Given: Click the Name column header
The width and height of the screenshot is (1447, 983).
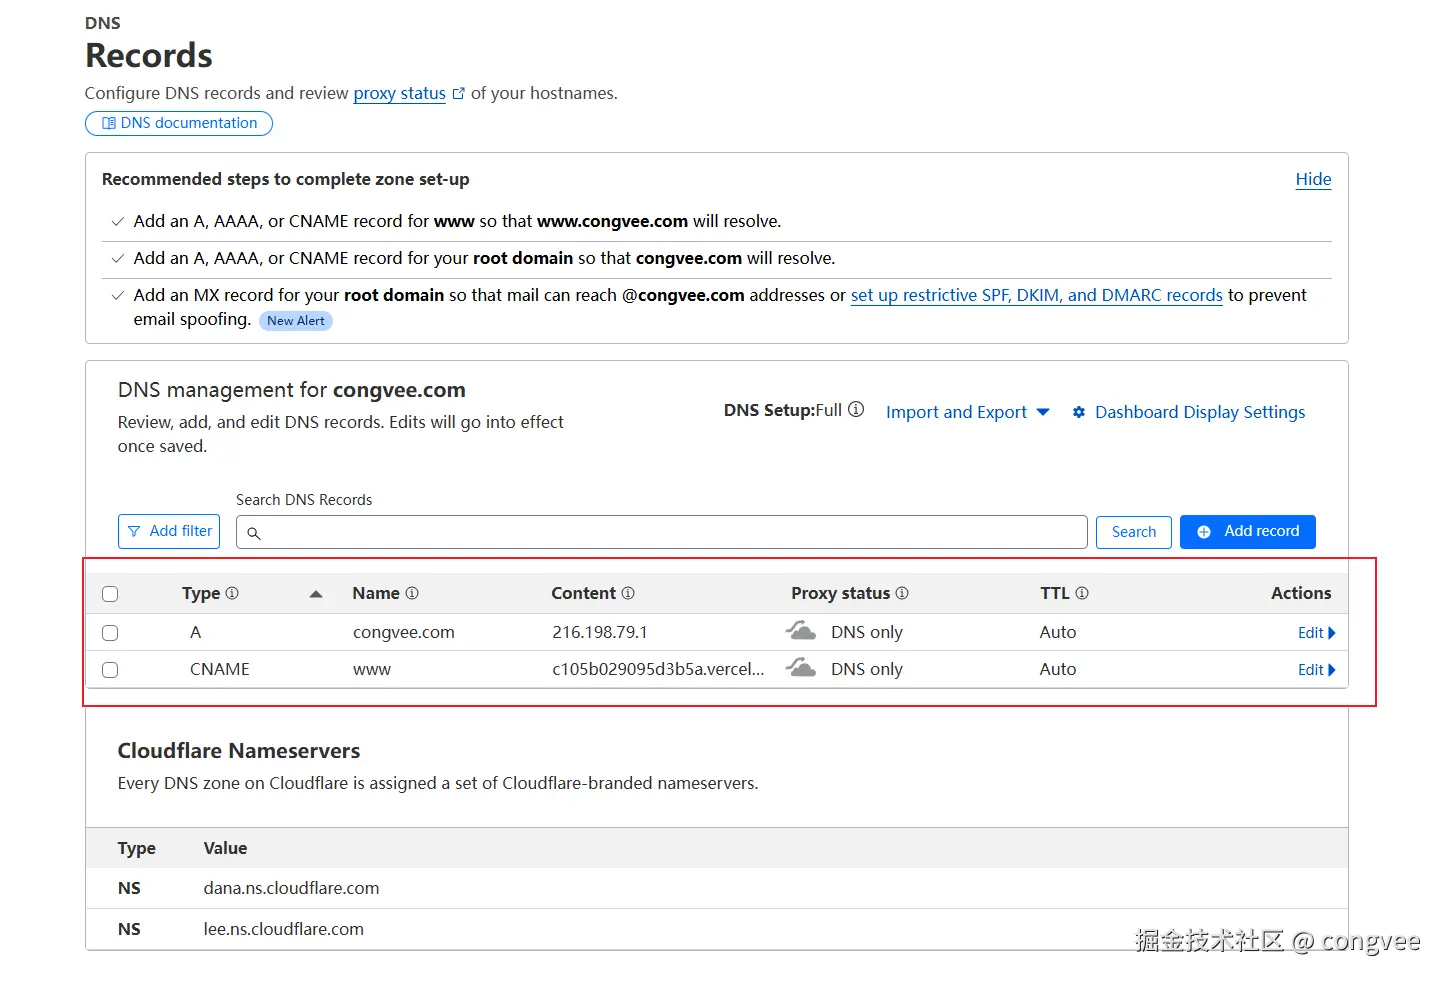Looking at the screenshot, I should point(376,593).
